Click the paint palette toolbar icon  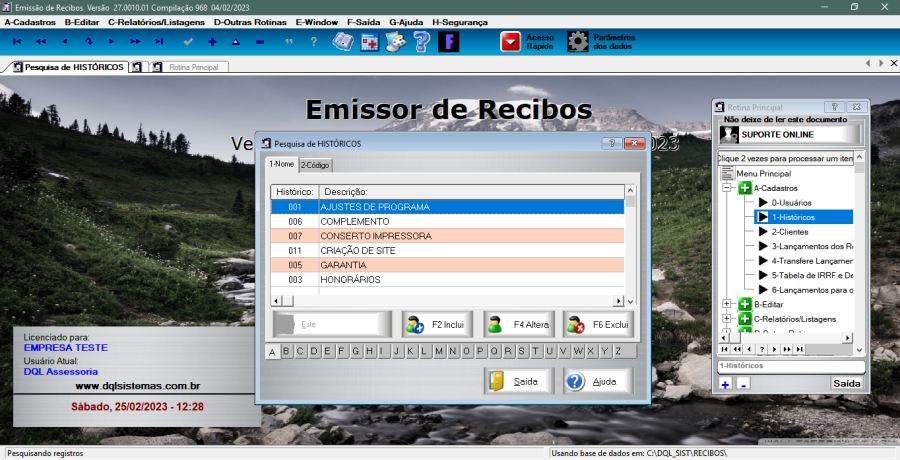click(x=396, y=42)
